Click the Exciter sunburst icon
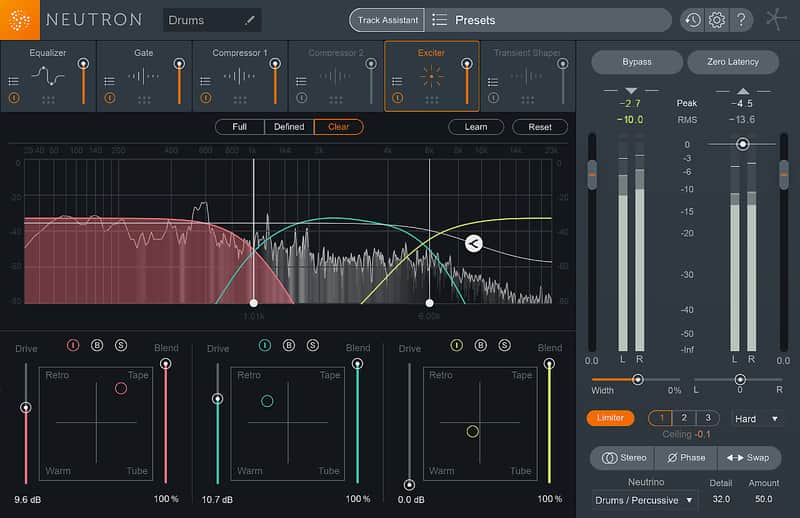Image resolution: width=800 pixels, height=518 pixels. coord(432,77)
